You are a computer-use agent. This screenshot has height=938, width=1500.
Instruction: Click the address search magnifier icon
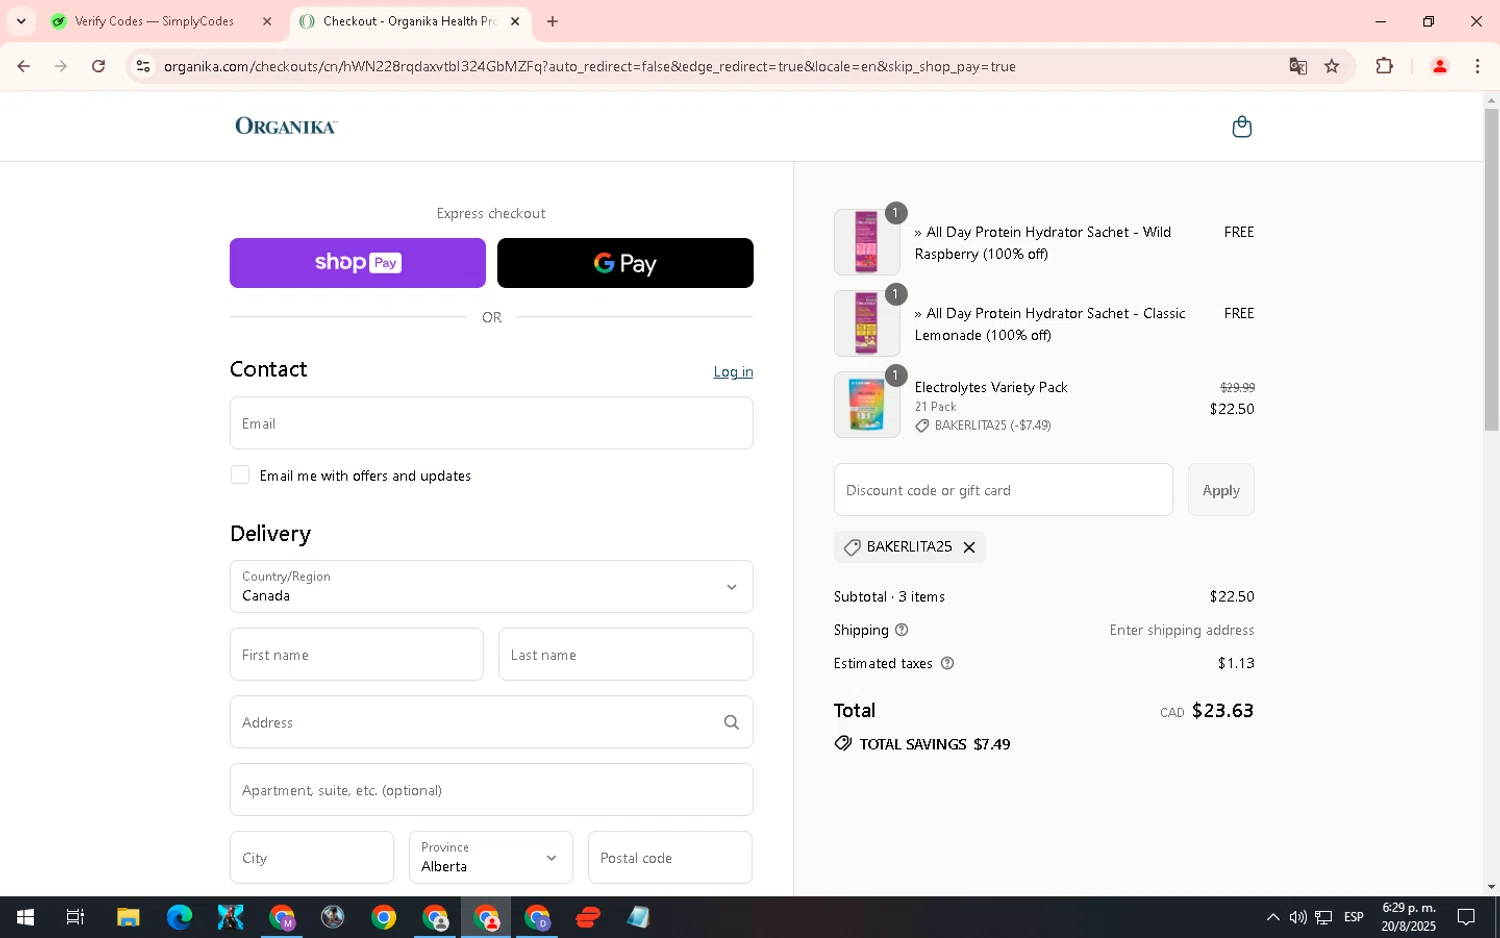click(731, 722)
